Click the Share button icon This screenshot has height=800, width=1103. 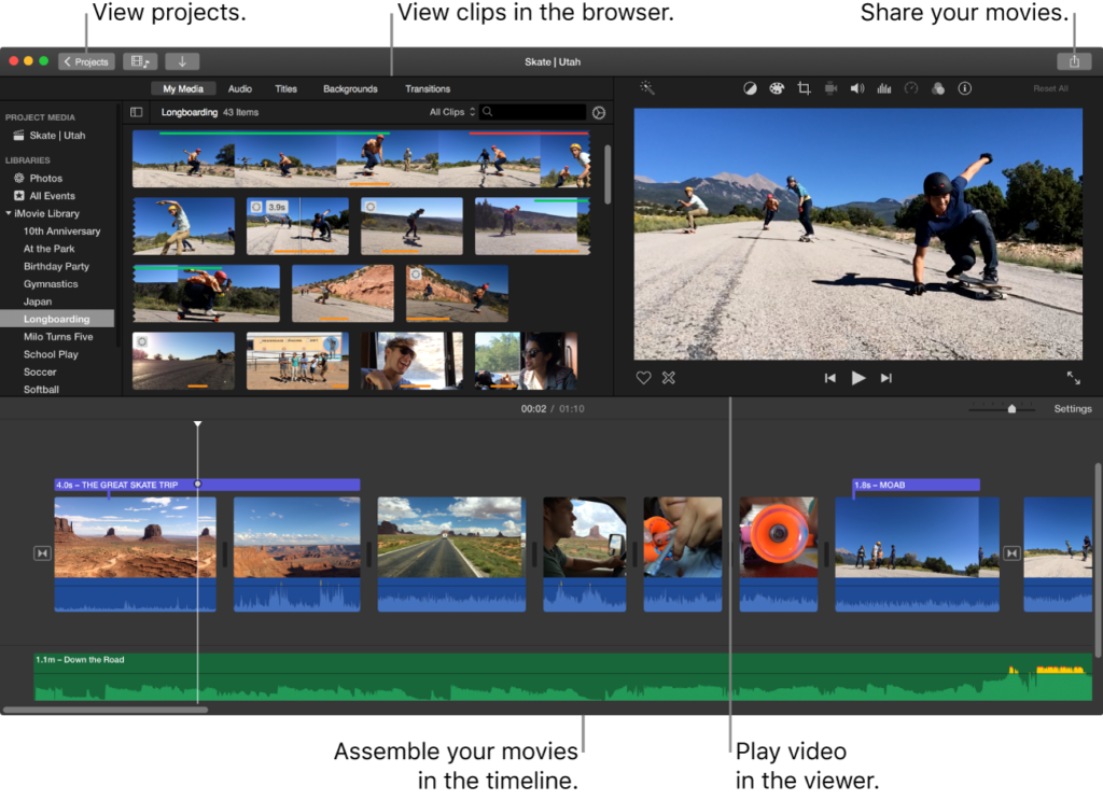pos(1073,62)
